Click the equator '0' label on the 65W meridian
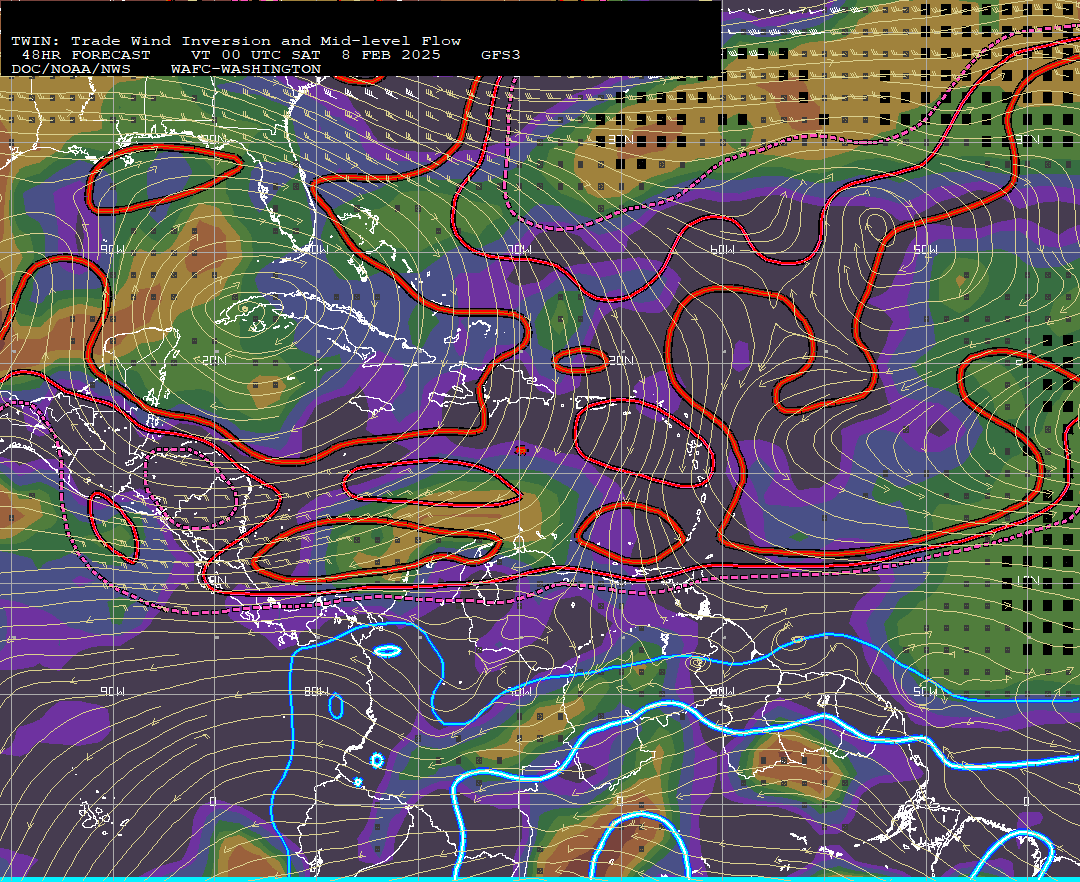 [619, 801]
